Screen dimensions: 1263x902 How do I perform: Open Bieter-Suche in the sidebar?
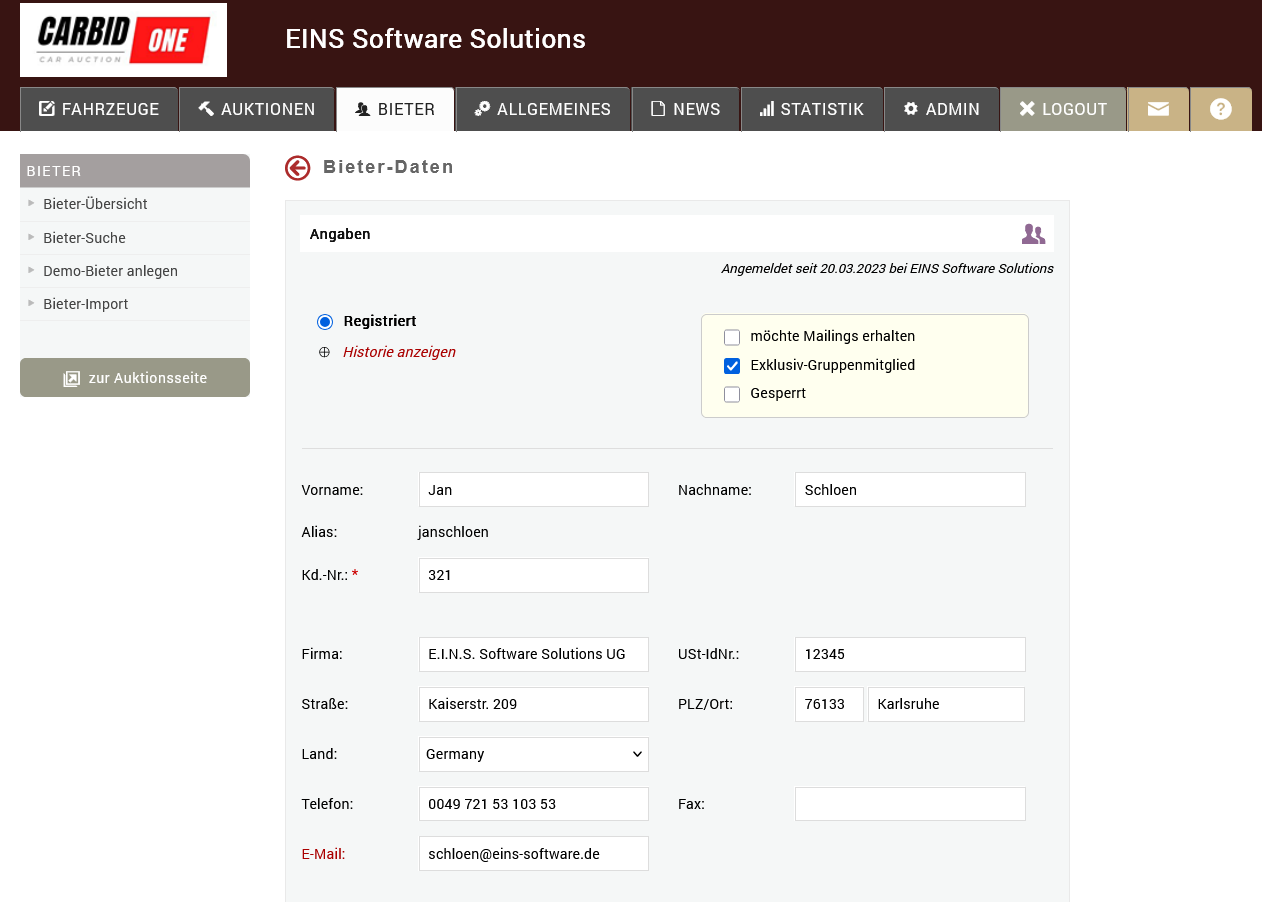click(x=84, y=238)
